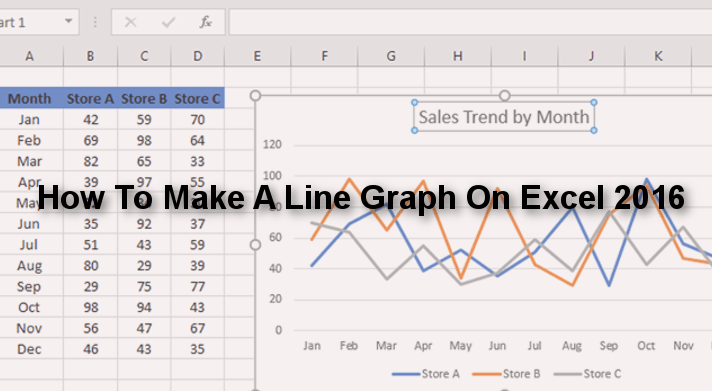This screenshot has width=712, height=391.
Task: Click Store A value 46 for Dec
Action: tap(90, 349)
